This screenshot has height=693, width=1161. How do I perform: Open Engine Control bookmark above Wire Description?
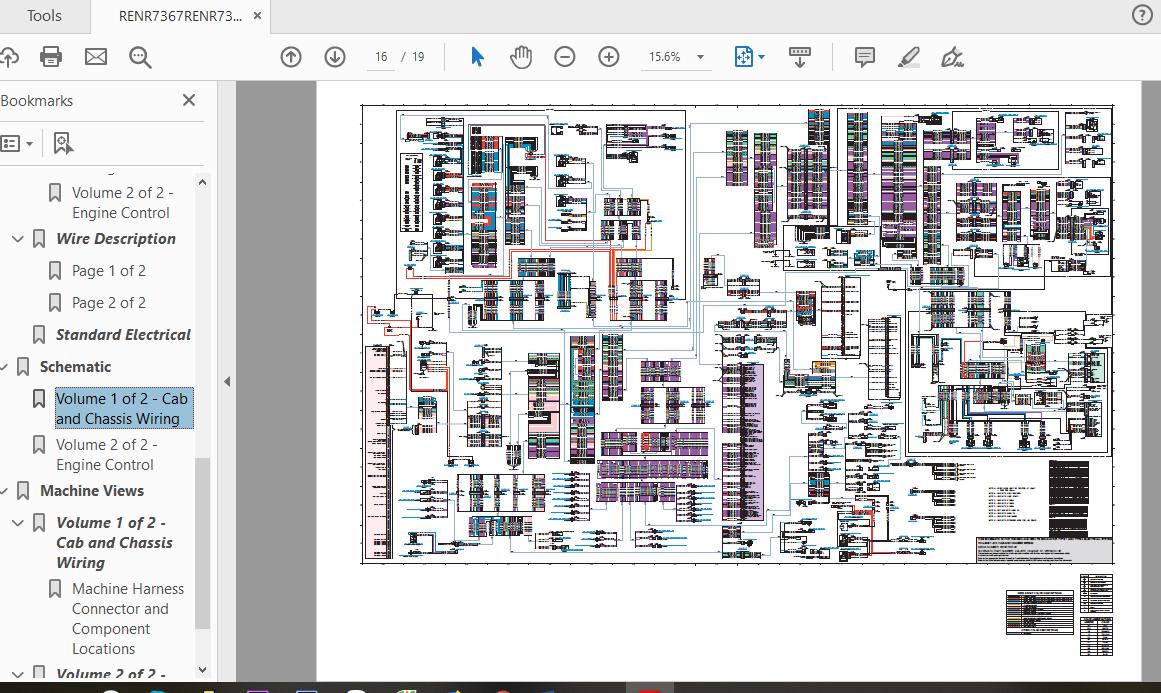122,203
